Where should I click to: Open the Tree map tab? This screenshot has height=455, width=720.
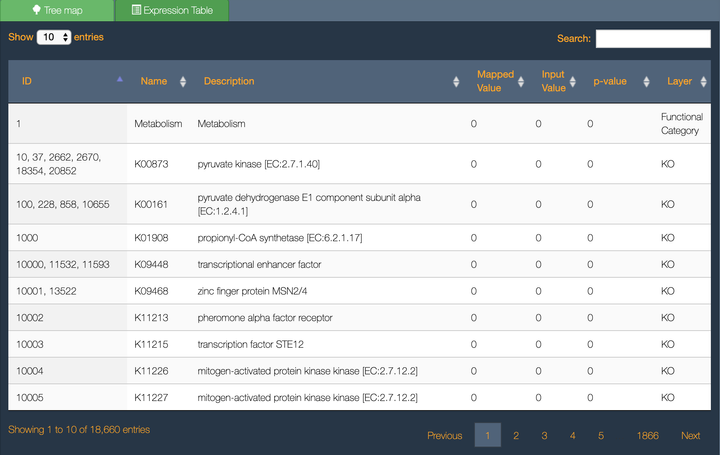(x=57, y=10)
